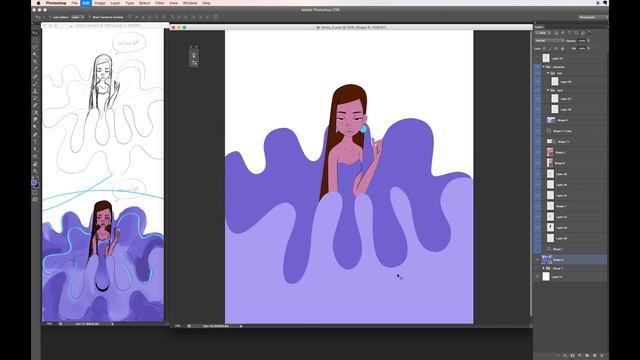Select the Quick Selection tool
Viewport: 640px width, 360px height.
pos(35,55)
